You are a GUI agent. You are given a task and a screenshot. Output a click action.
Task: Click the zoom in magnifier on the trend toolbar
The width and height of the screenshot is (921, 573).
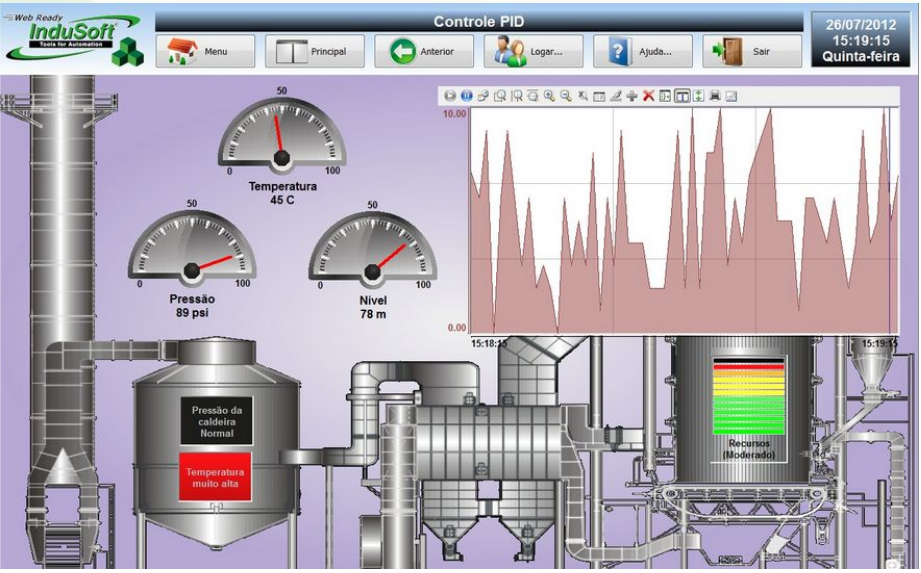(x=549, y=96)
